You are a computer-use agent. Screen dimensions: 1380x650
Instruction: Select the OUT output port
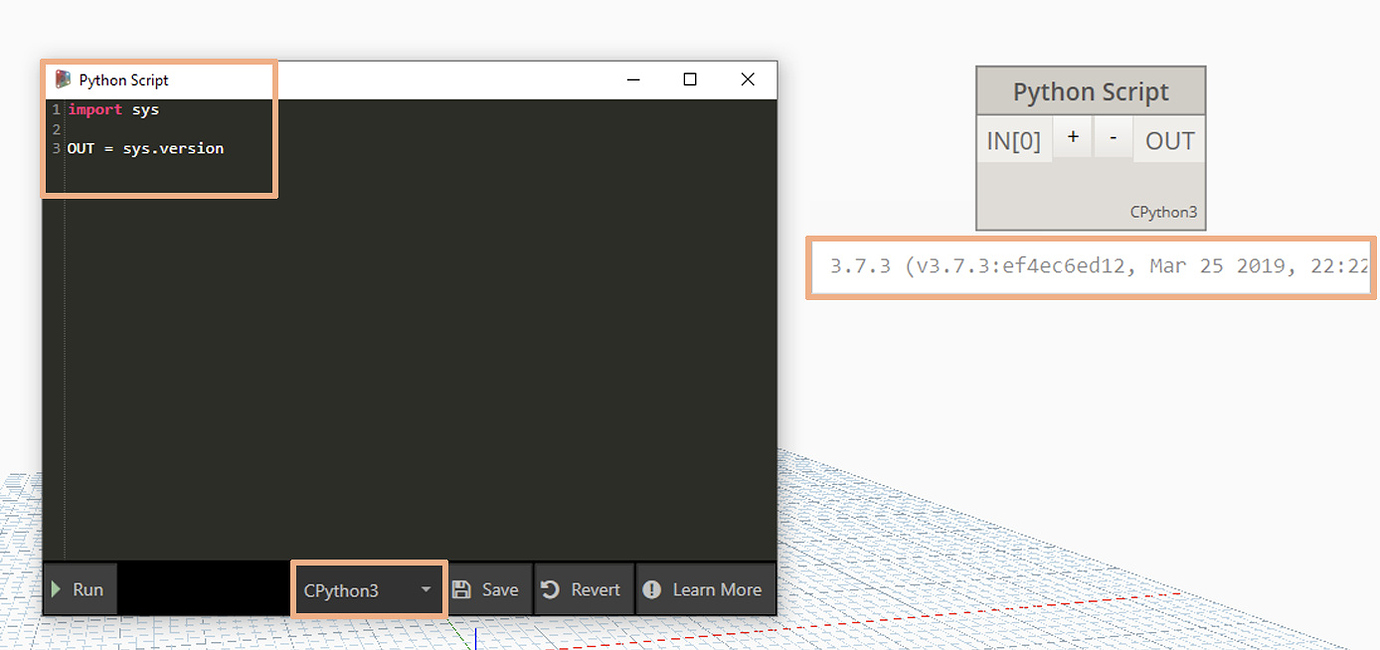(x=1168, y=140)
